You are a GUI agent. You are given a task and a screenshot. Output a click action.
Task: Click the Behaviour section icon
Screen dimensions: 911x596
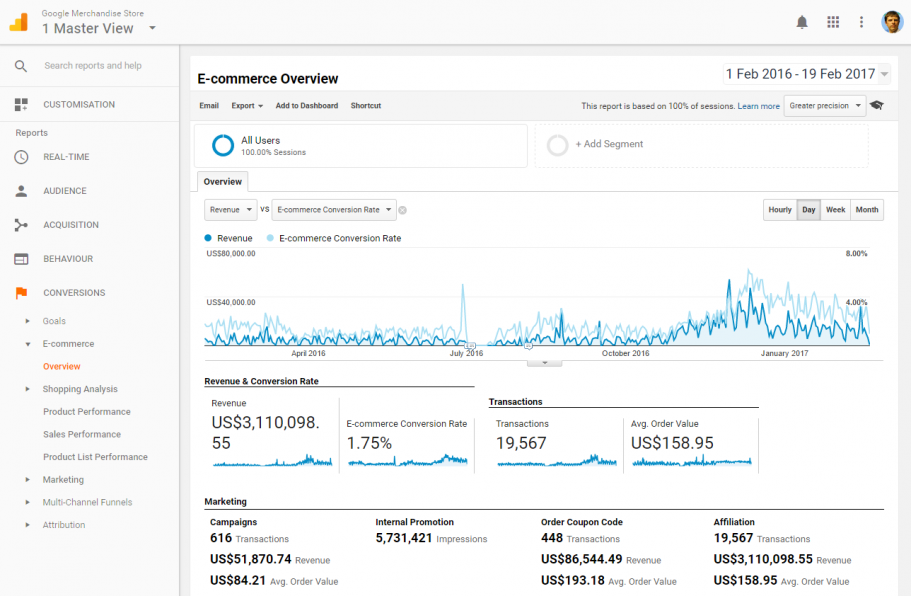[x=22, y=258]
